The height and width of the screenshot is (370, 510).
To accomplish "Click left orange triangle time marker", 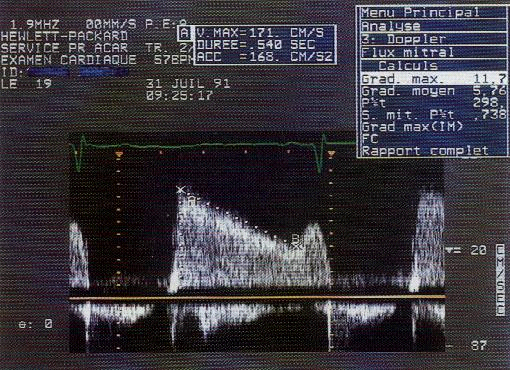I will pos(119,154).
